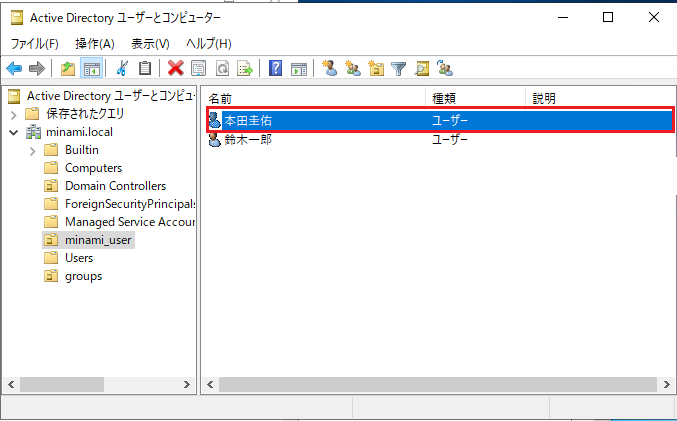Screen dimensions: 677x421
Task: Click tree pane scroll left arrow
Action: tap(11, 384)
